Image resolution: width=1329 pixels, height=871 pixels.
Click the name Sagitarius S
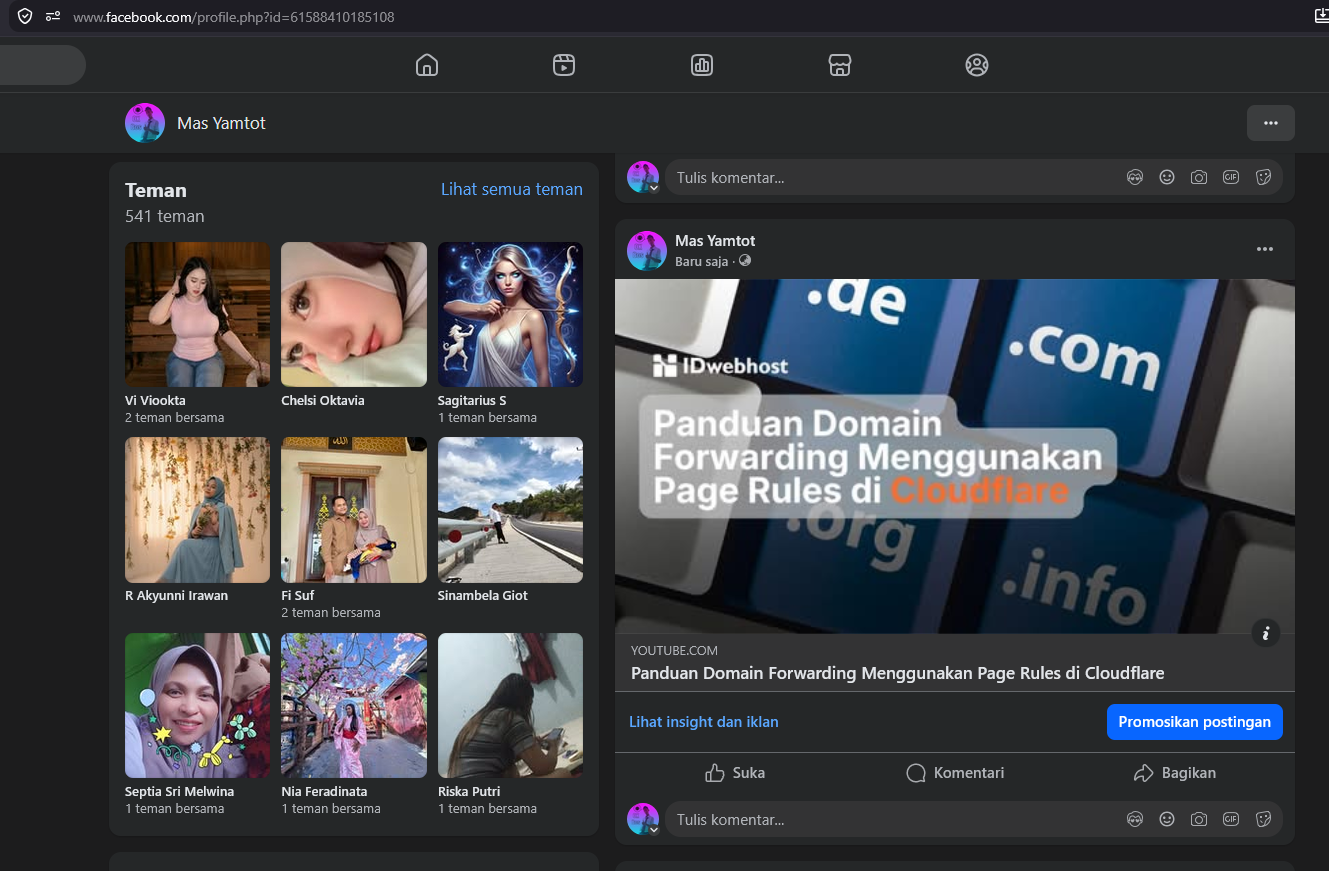(472, 400)
